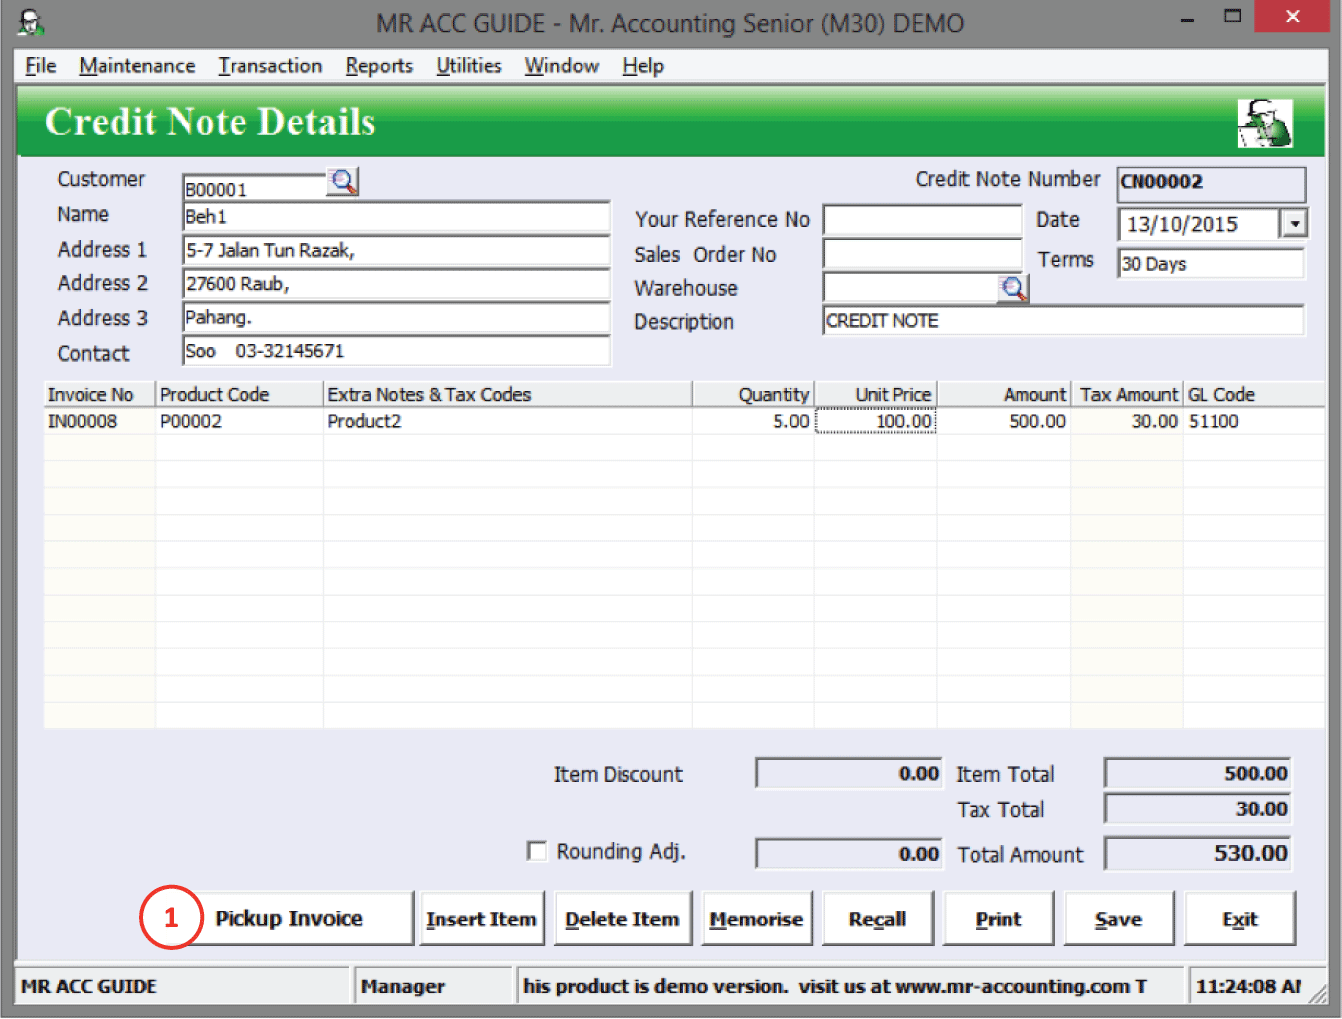Viewport: 1342px width, 1019px height.
Task: Click the Contact field with Soo
Action: click(396, 351)
